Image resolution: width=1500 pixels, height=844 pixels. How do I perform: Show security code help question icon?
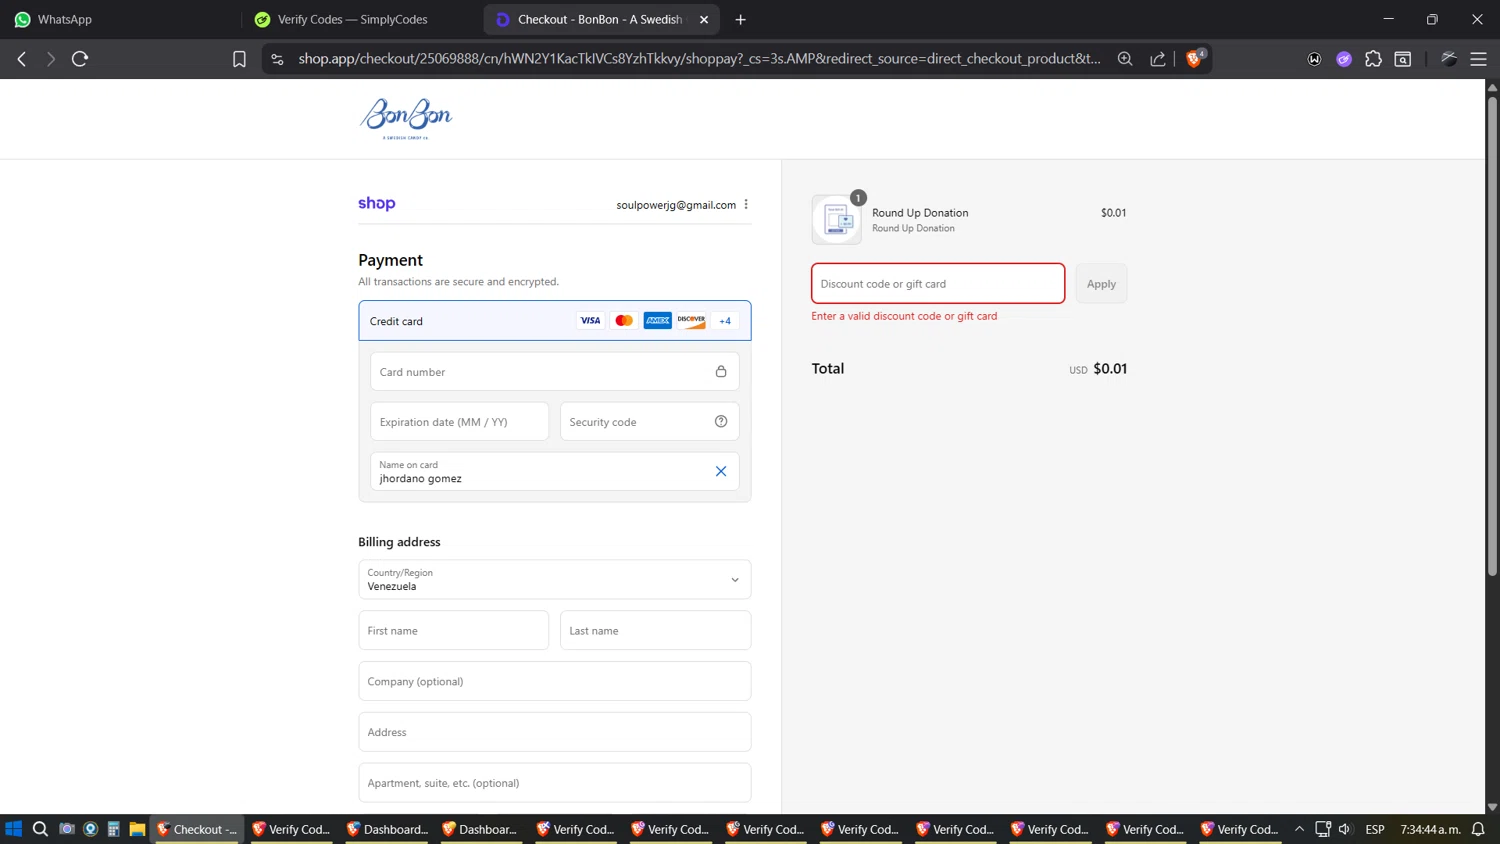(x=721, y=421)
